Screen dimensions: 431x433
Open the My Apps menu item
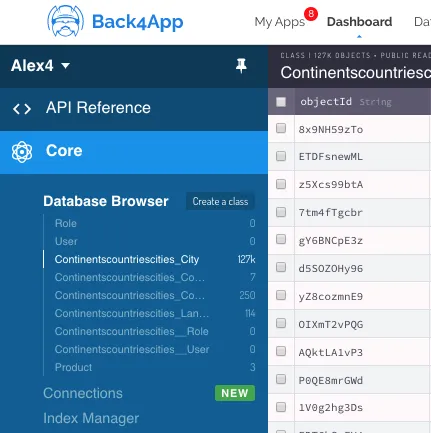pyautogui.click(x=280, y=22)
